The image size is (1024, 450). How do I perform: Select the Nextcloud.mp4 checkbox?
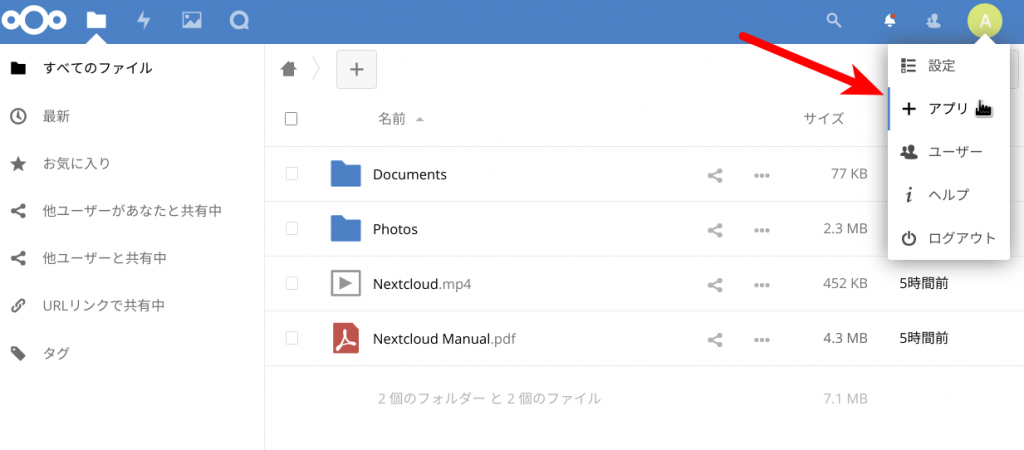[291, 283]
